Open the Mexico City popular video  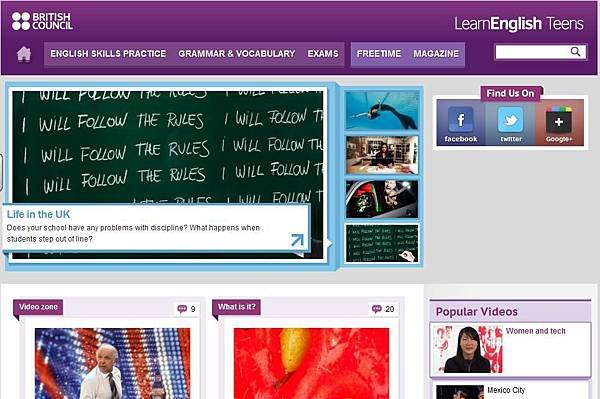[506, 390]
